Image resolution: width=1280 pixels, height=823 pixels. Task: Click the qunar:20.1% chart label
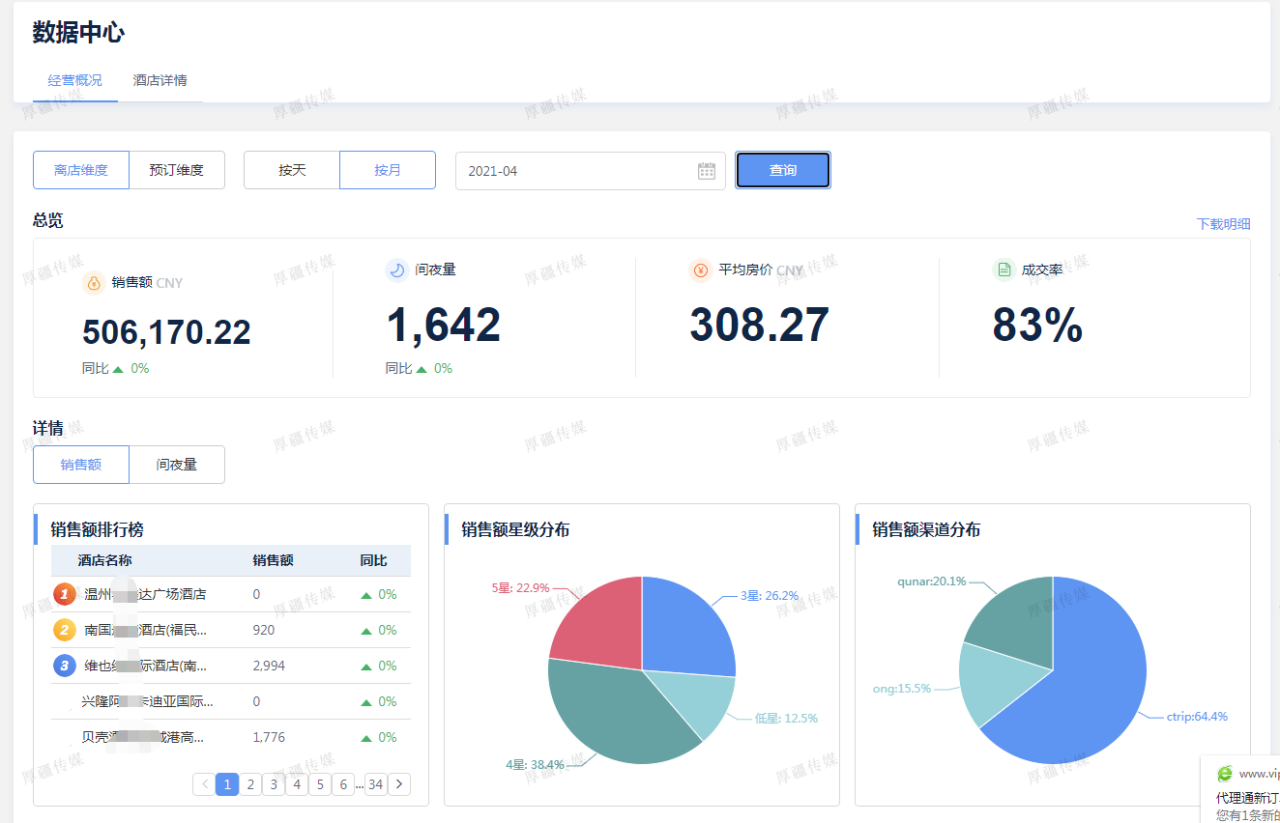coord(932,581)
